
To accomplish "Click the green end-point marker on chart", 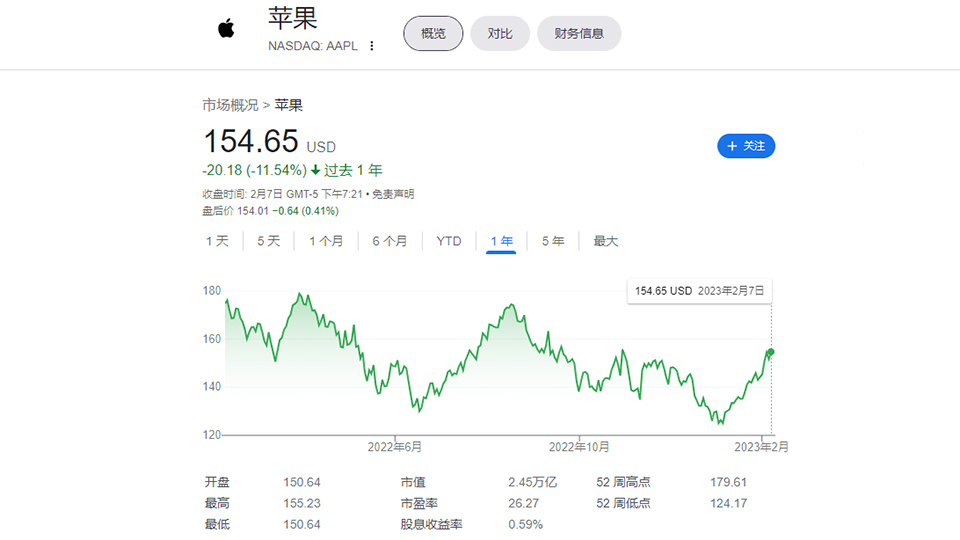I will (771, 352).
